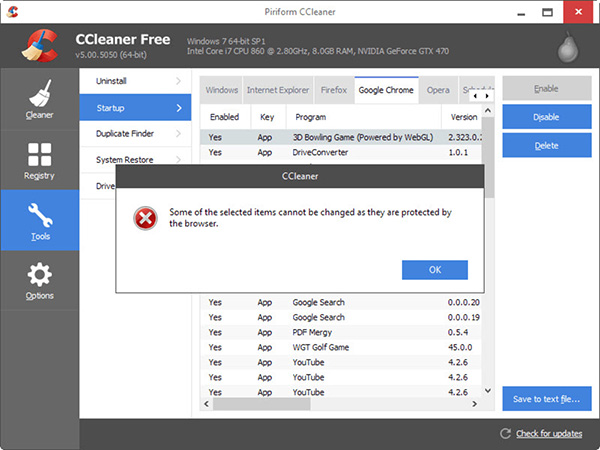This screenshot has width=600, height=450.
Task: Click the Disable button
Action: 546,117
